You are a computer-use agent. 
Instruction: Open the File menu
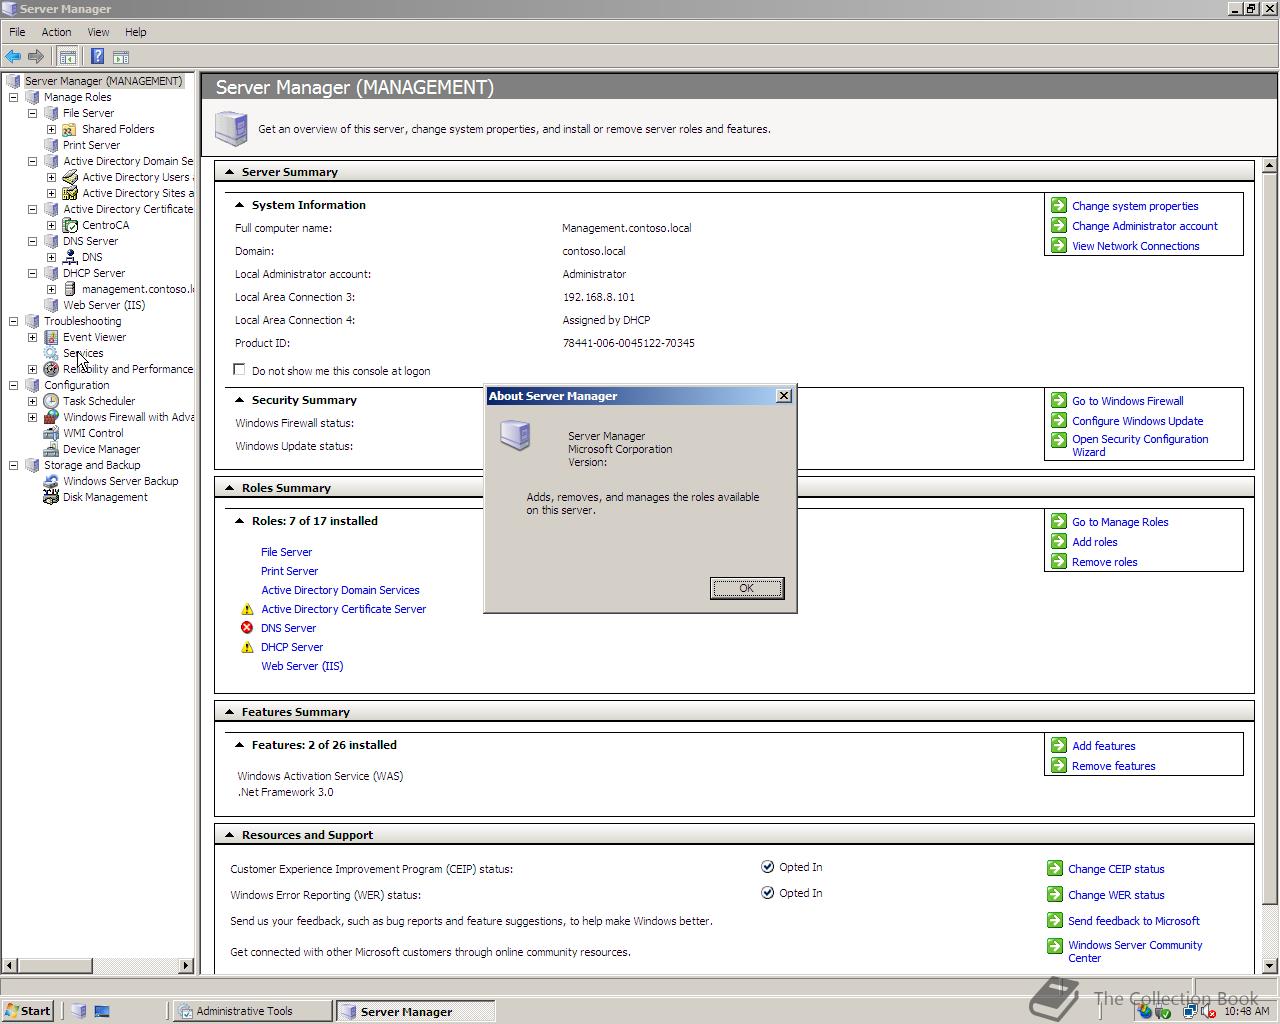pos(17,32)
